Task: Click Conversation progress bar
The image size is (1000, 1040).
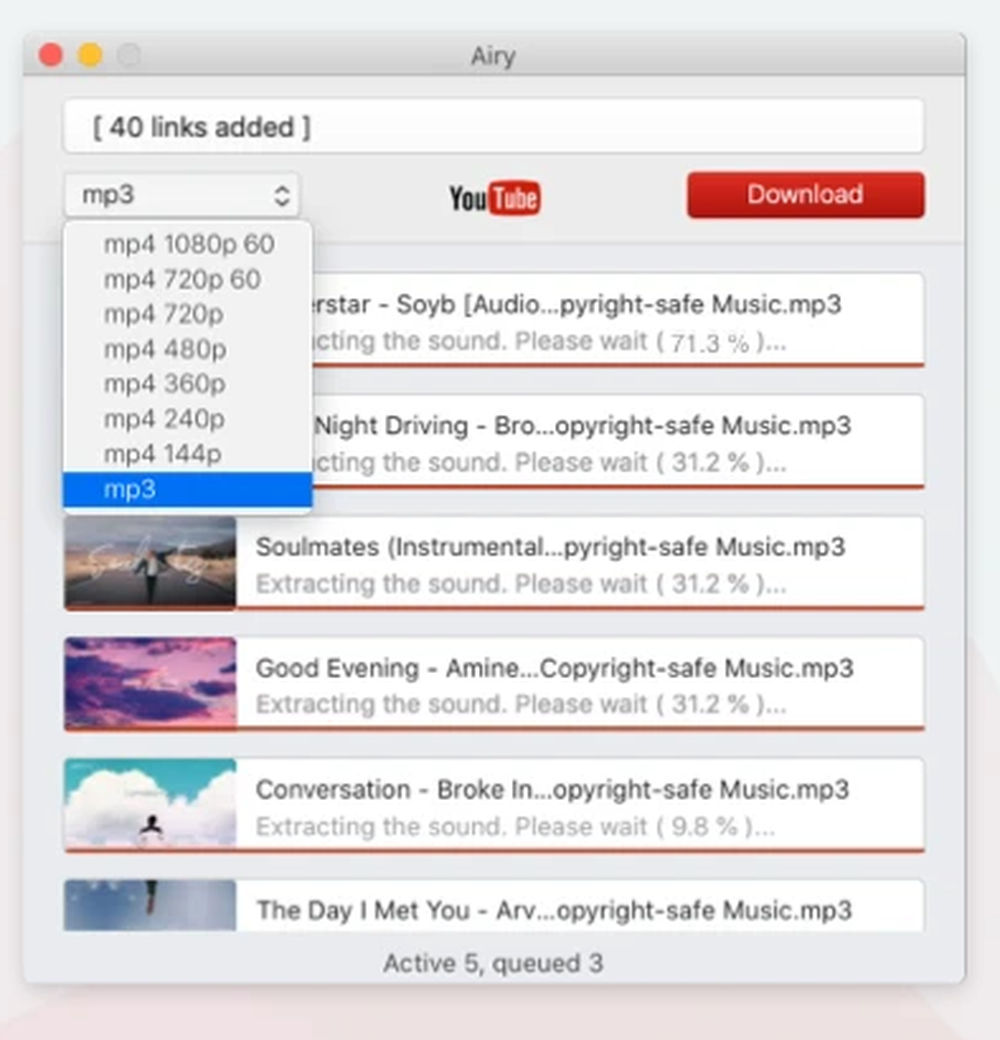Action: coord(494,850)
